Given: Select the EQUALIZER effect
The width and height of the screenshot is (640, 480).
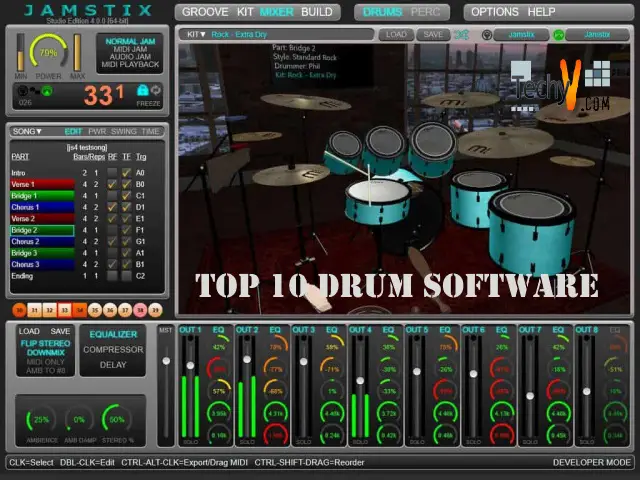Looking at the screenshot, I should (x=113, y=334).
